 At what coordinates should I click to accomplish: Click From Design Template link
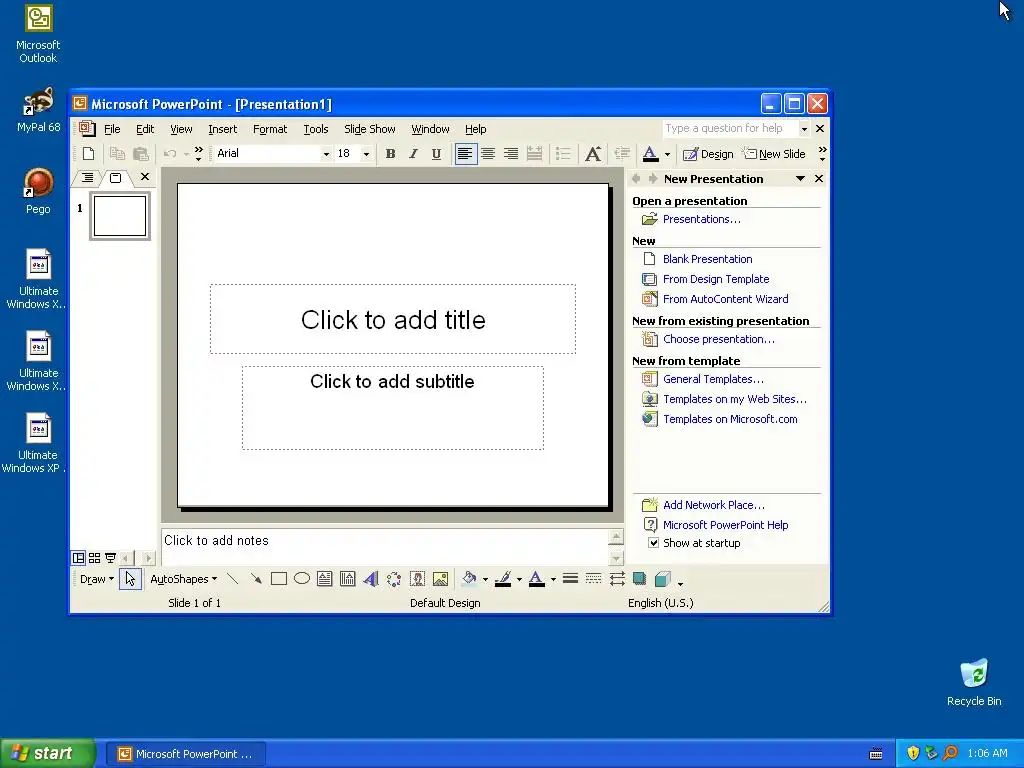716,280
